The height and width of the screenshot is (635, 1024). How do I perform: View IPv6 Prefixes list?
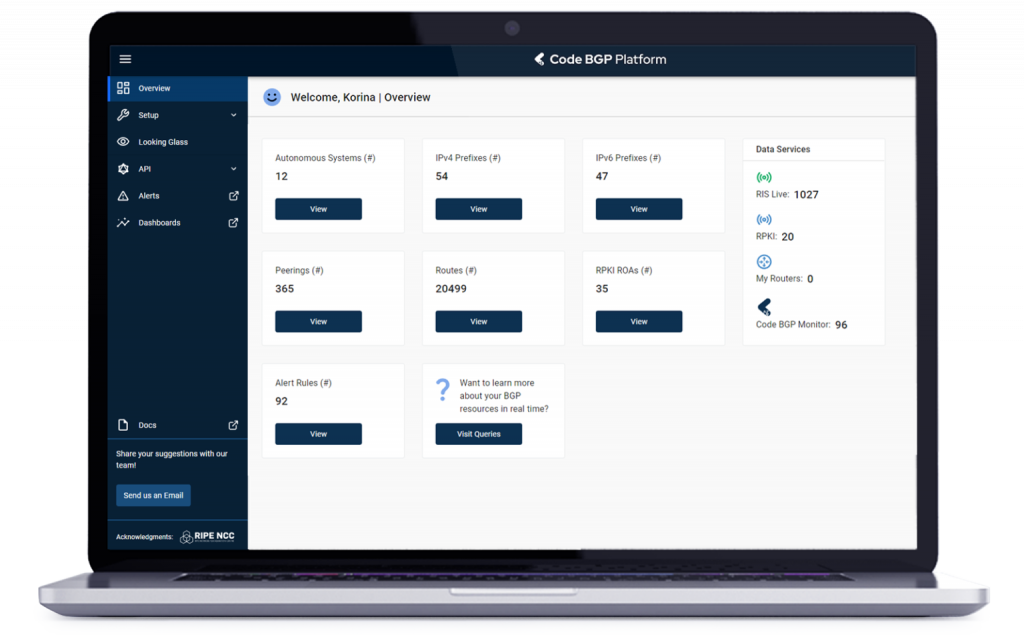[639, 209]
